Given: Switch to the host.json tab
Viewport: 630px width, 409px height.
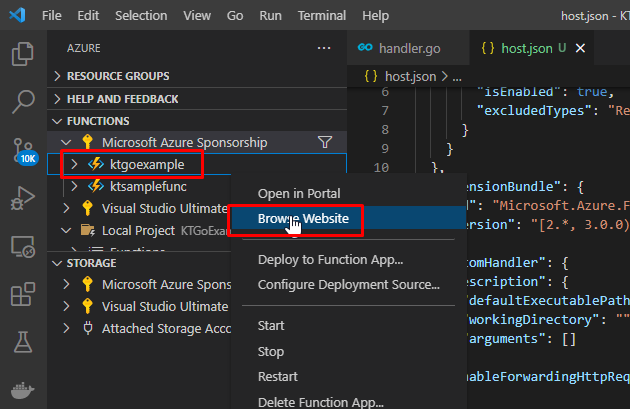Looking at the screenshot, I should (x=531, y=48).
